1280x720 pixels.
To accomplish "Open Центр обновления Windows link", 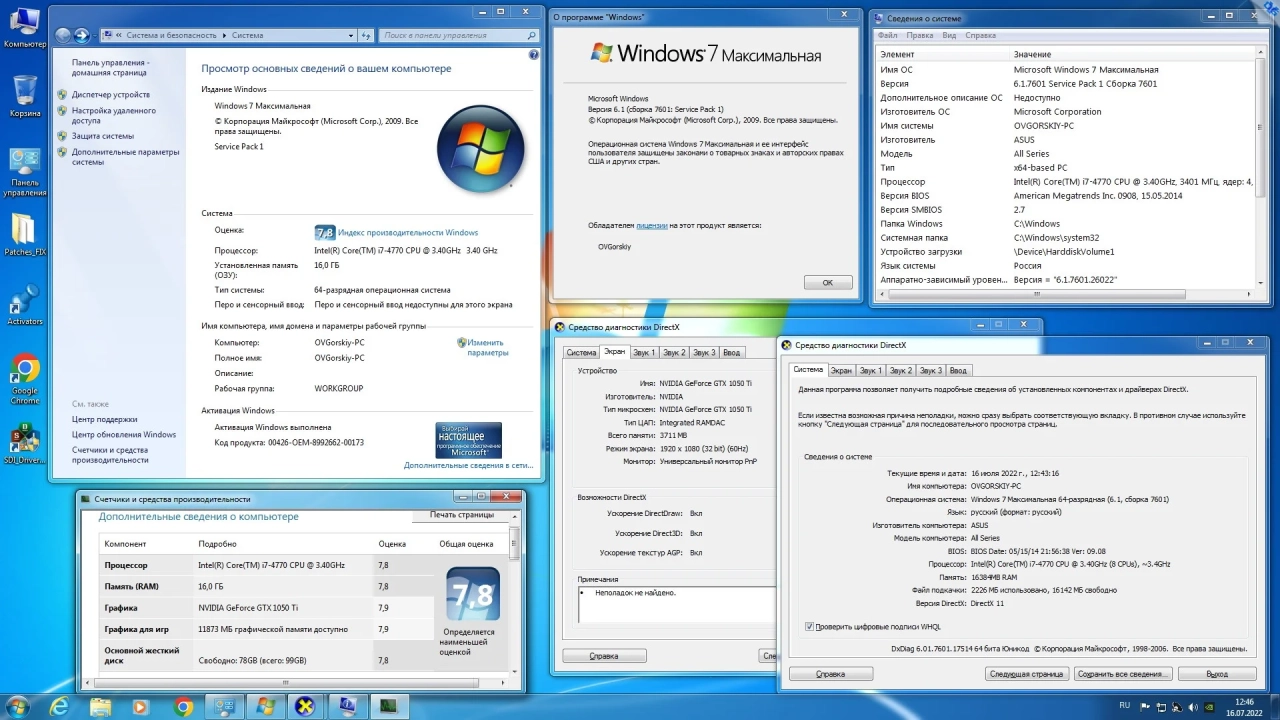I will [x=124, y=435].
